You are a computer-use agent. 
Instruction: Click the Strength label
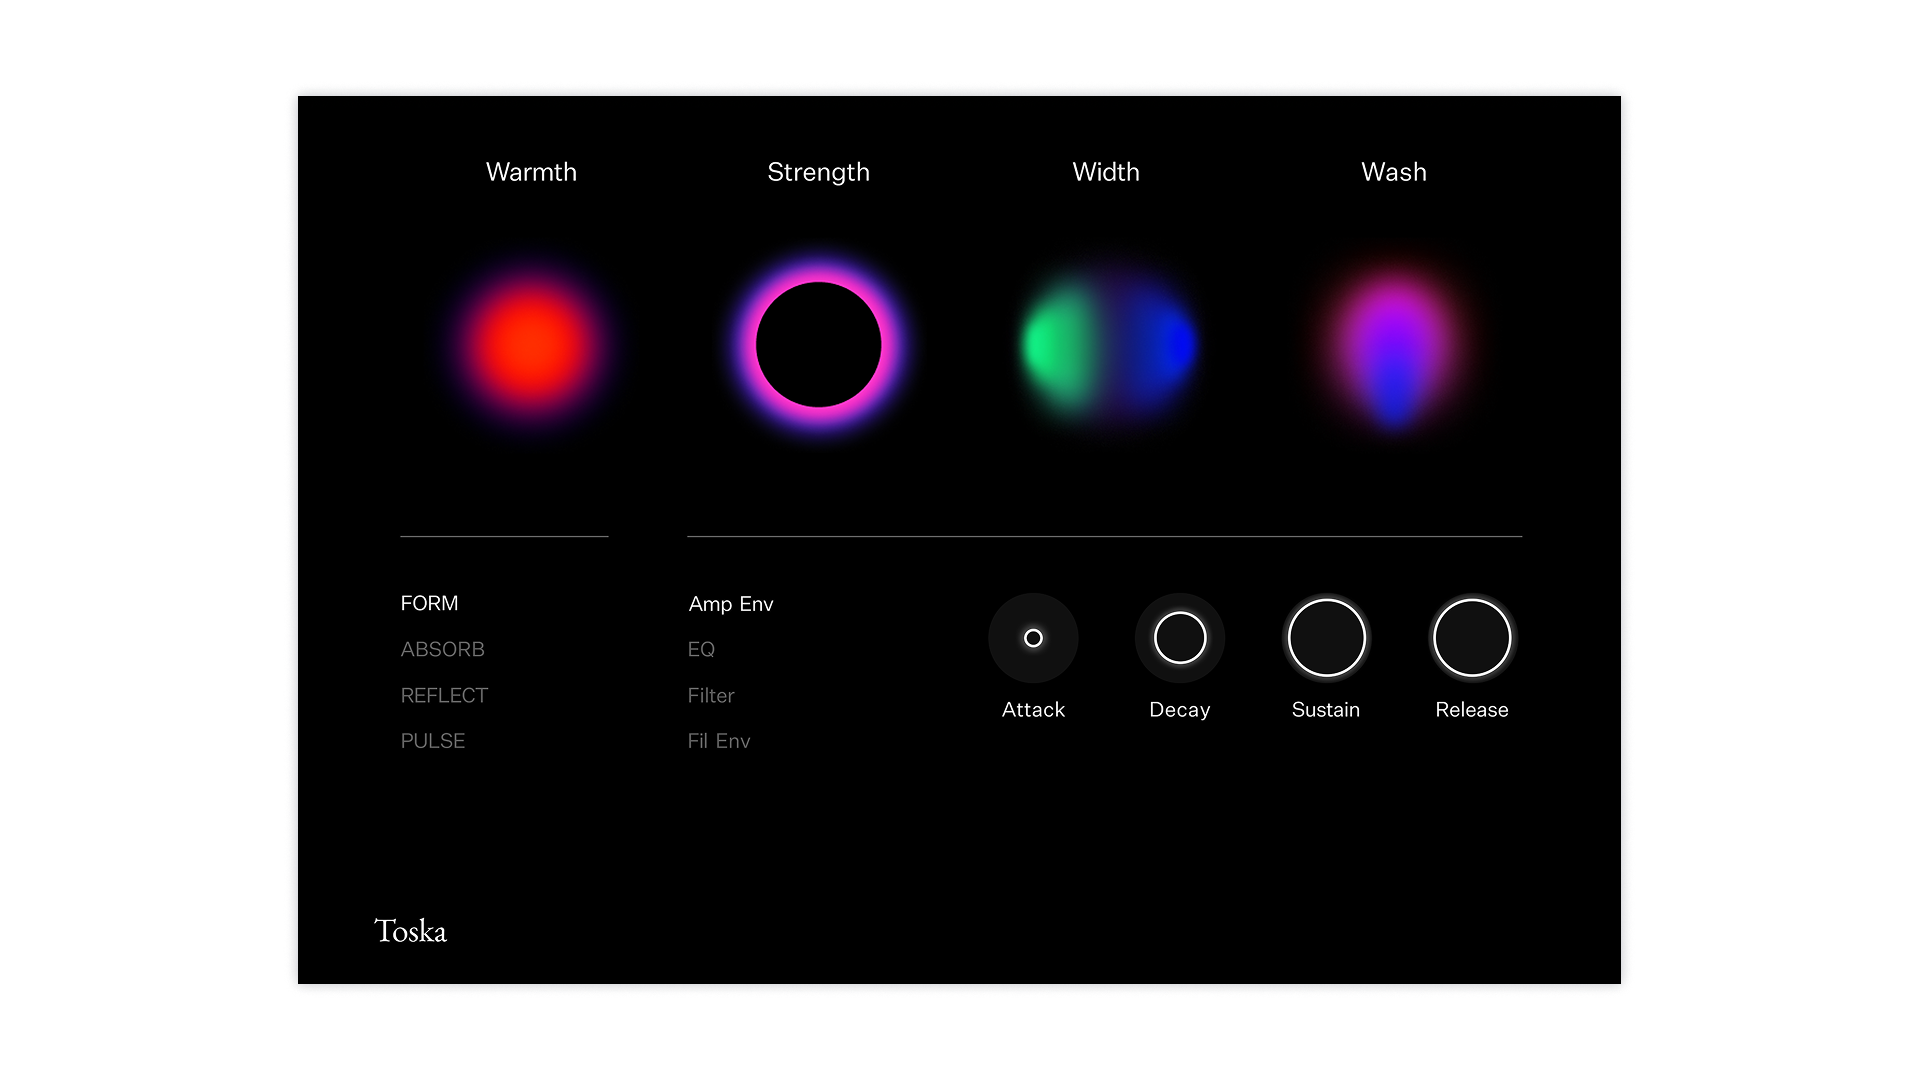tap(818, 172)
